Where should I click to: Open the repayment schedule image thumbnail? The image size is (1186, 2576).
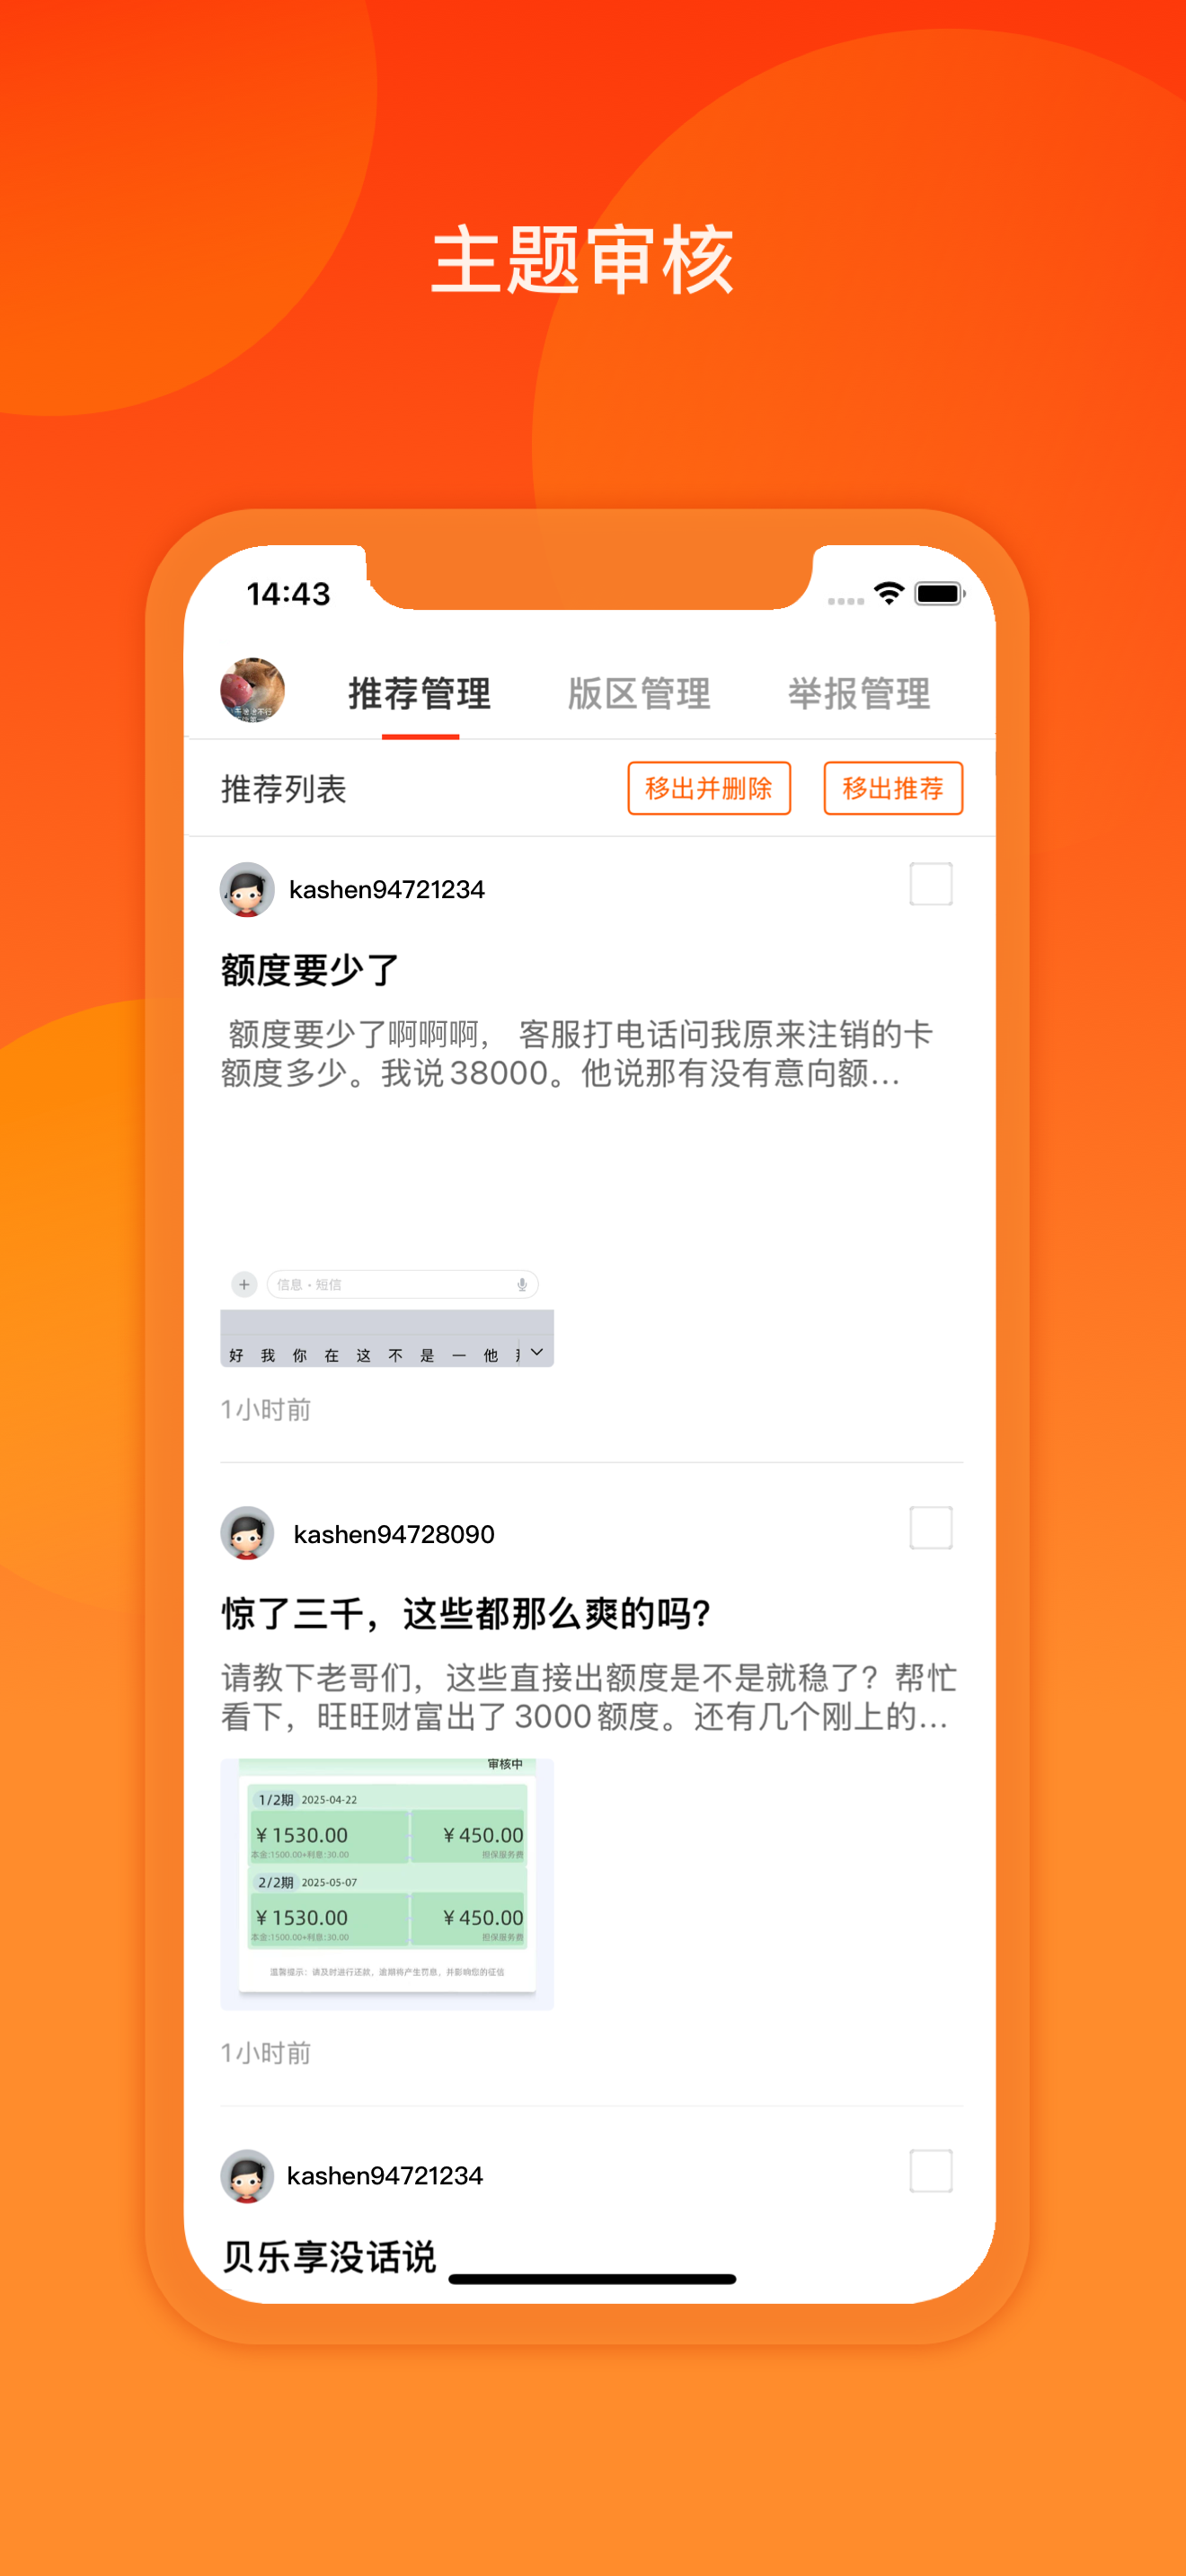(387, 1884)
